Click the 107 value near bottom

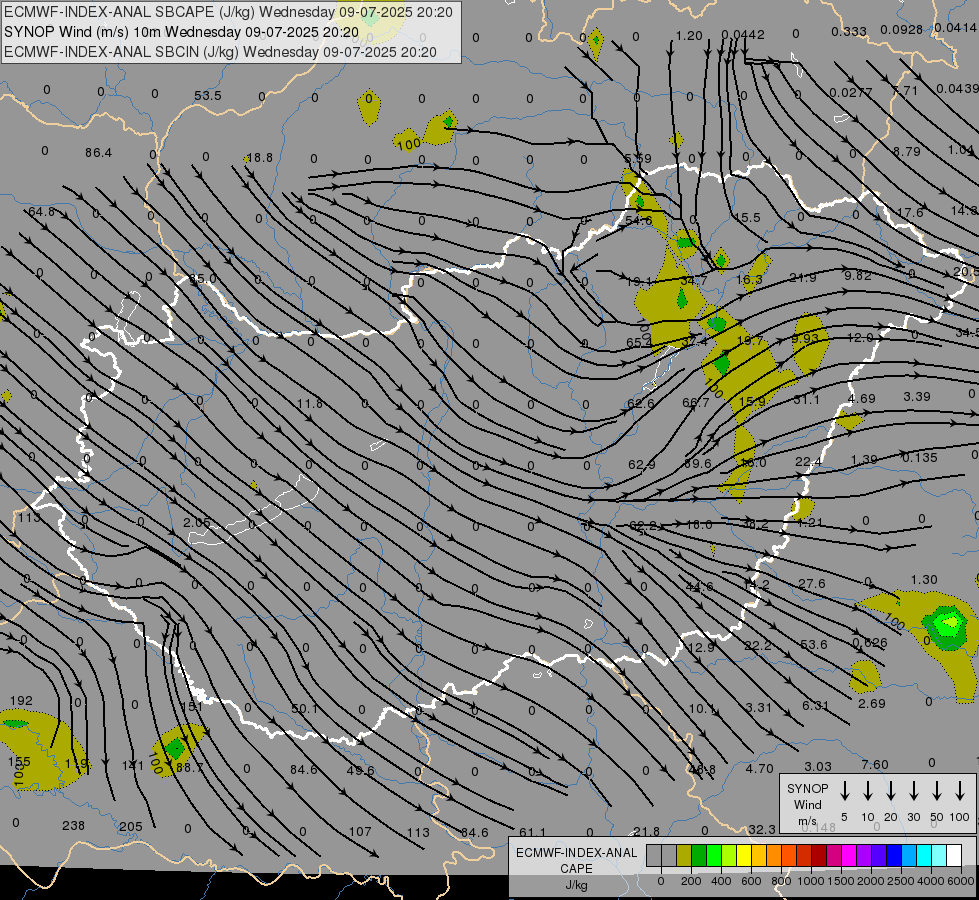[x=360, y=832]
